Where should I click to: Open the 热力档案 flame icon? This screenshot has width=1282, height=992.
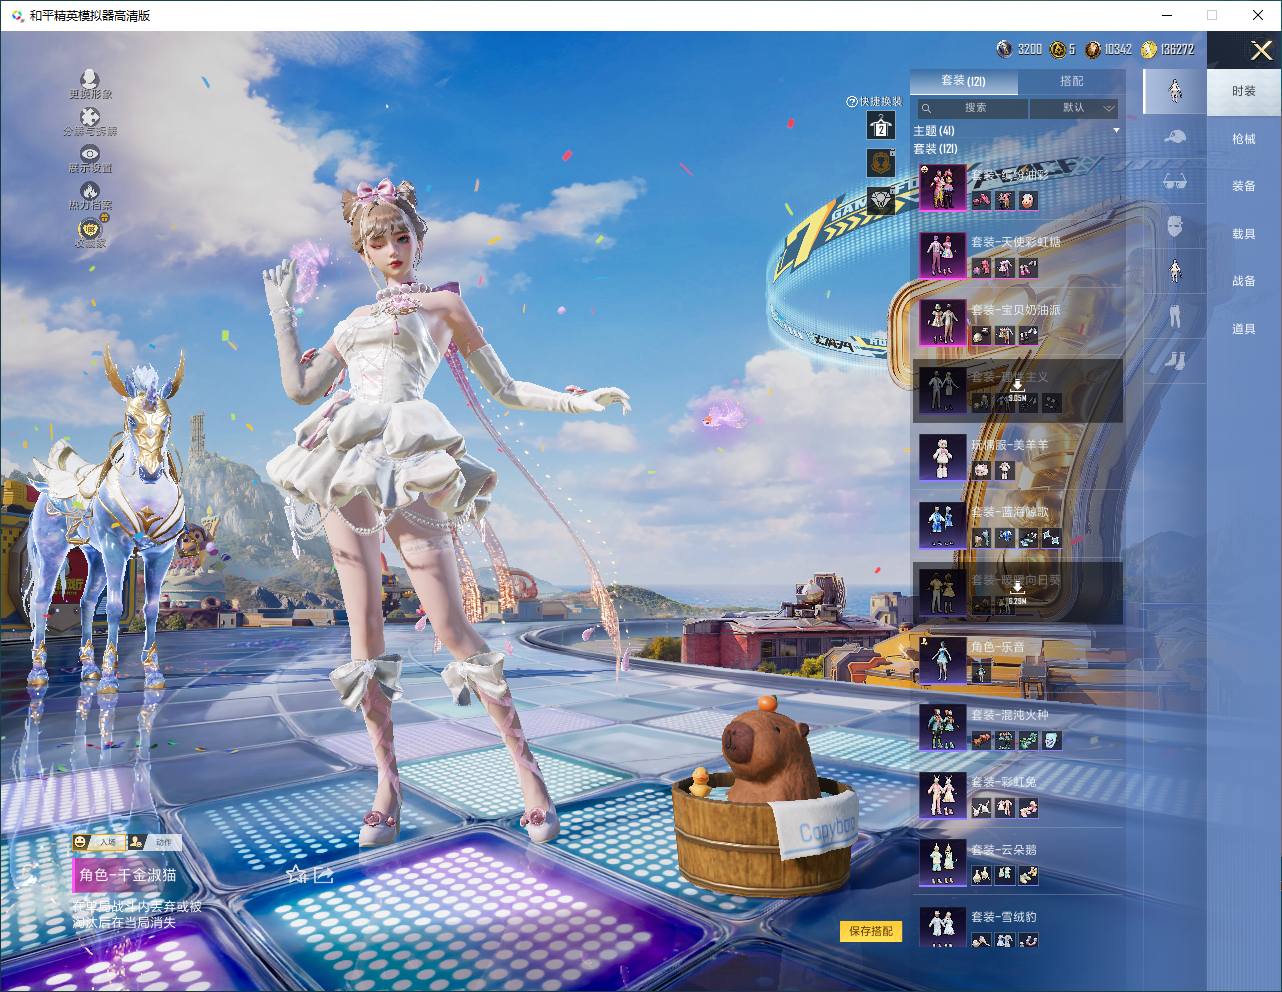90,191
